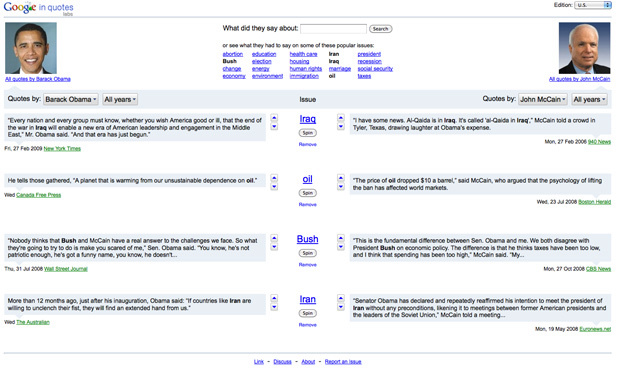The width and height of the screenshot is (622, 372).
Task: Click the up arrow beside Obama's oil quote
Action: pyautogui.click(x=274, y=178)
